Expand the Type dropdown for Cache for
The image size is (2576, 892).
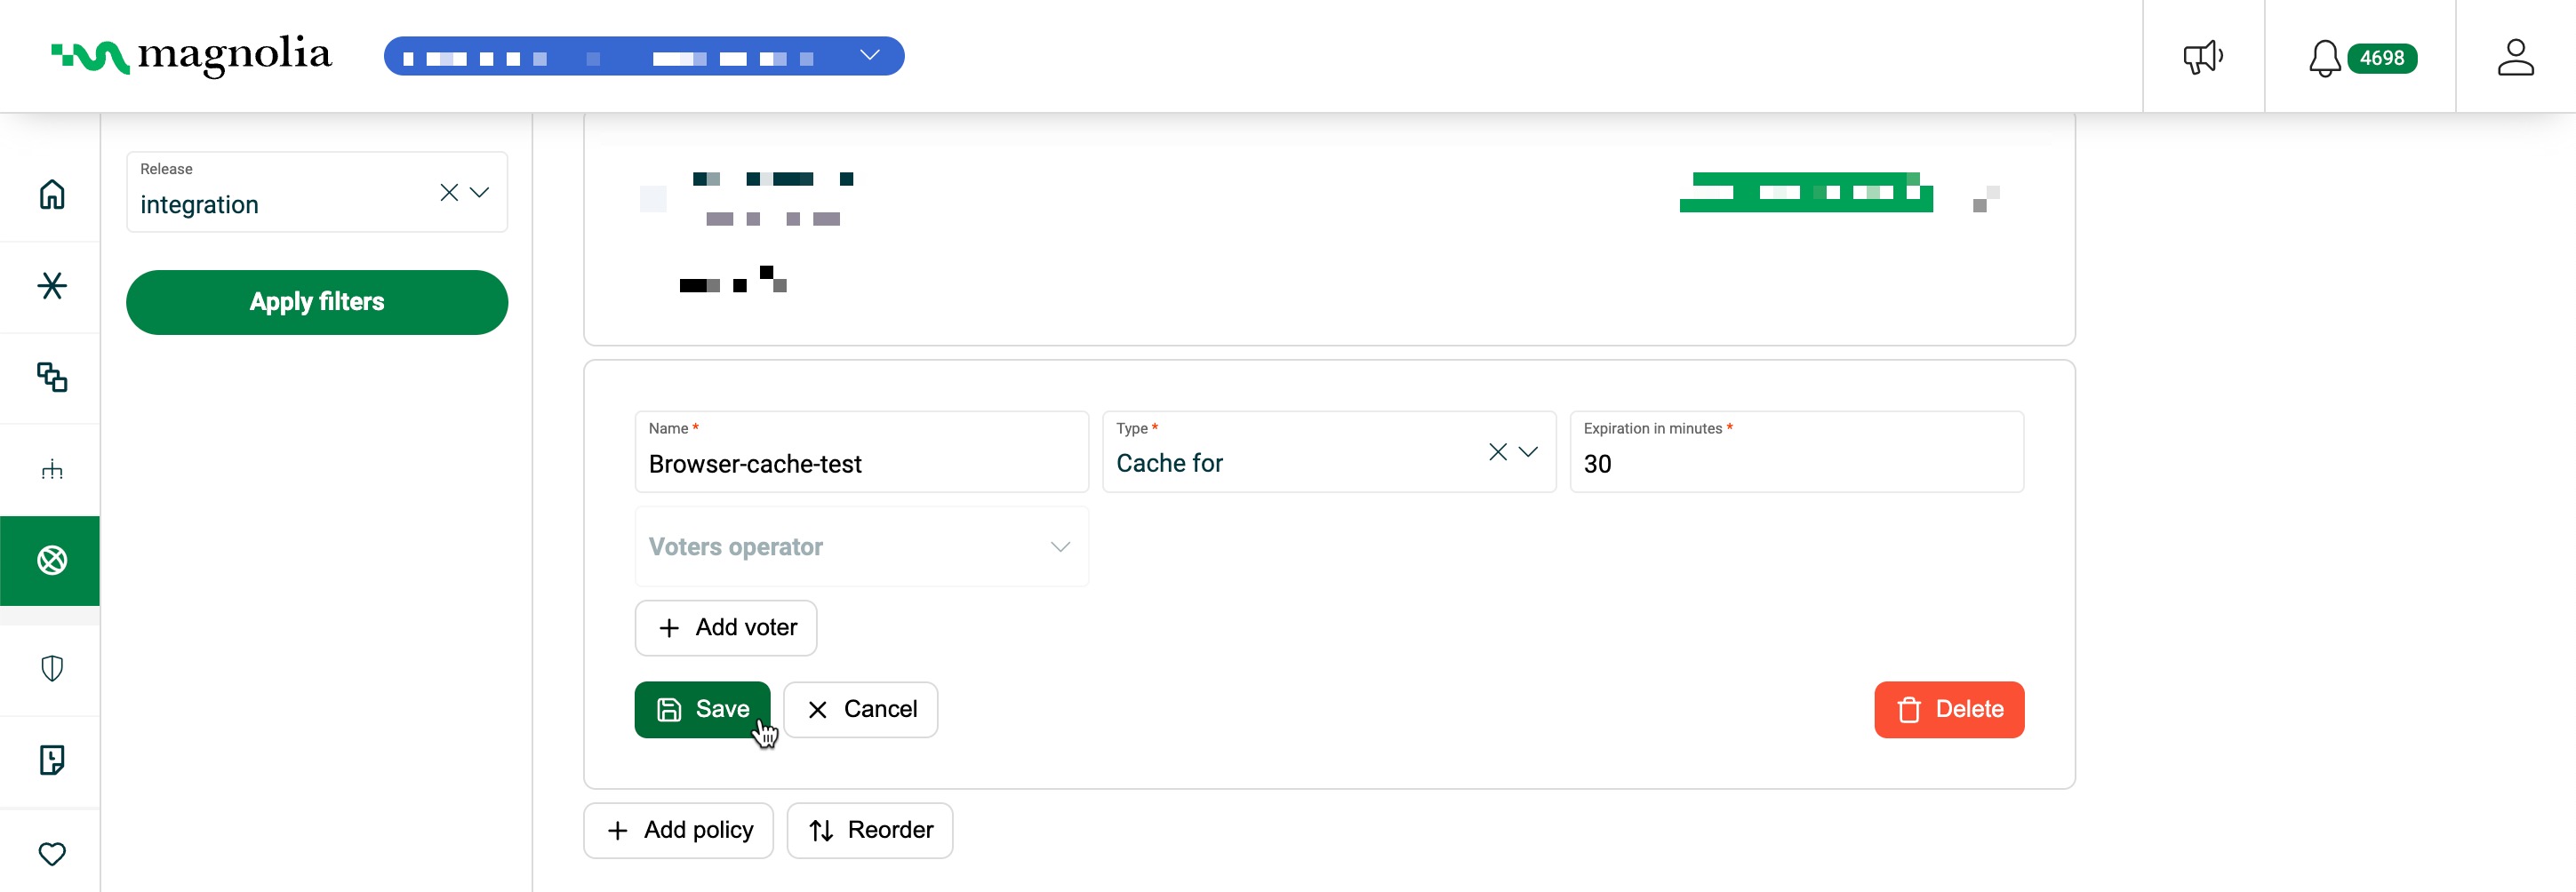pos(1528,452)
